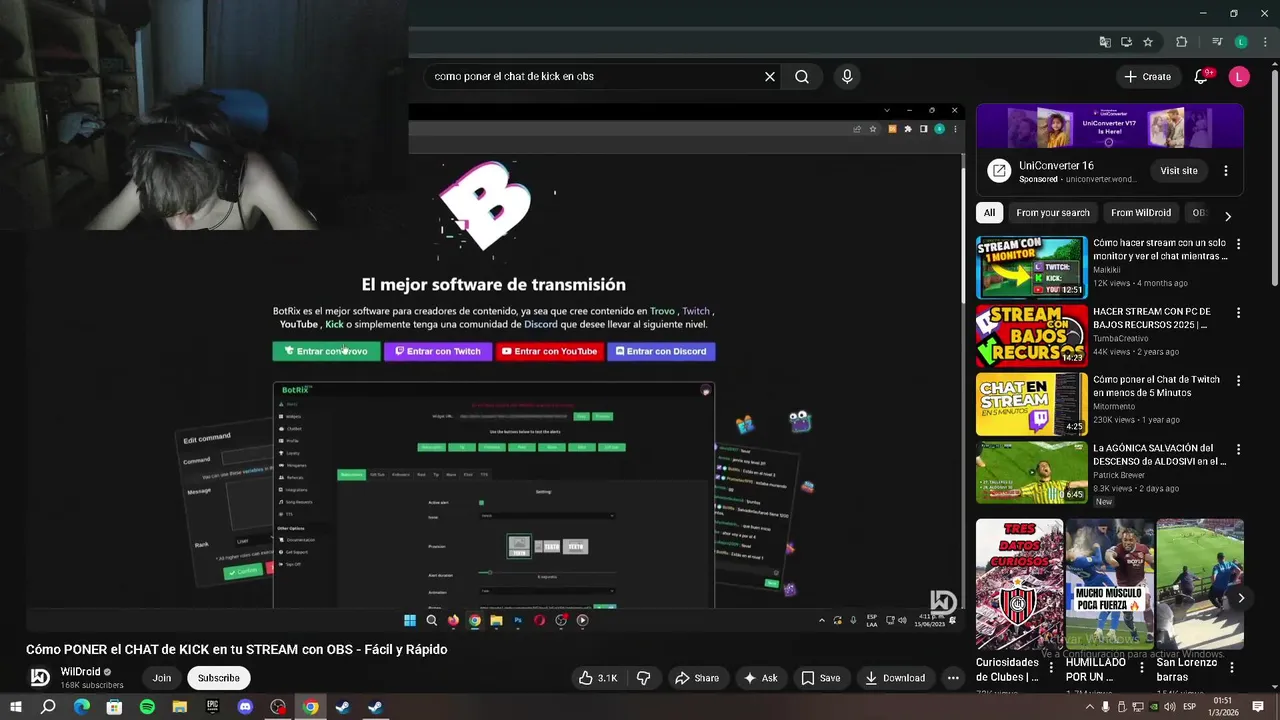Click the WilDroid channel name
This screenshot has width=1280, height=720.
coord(80,672)
